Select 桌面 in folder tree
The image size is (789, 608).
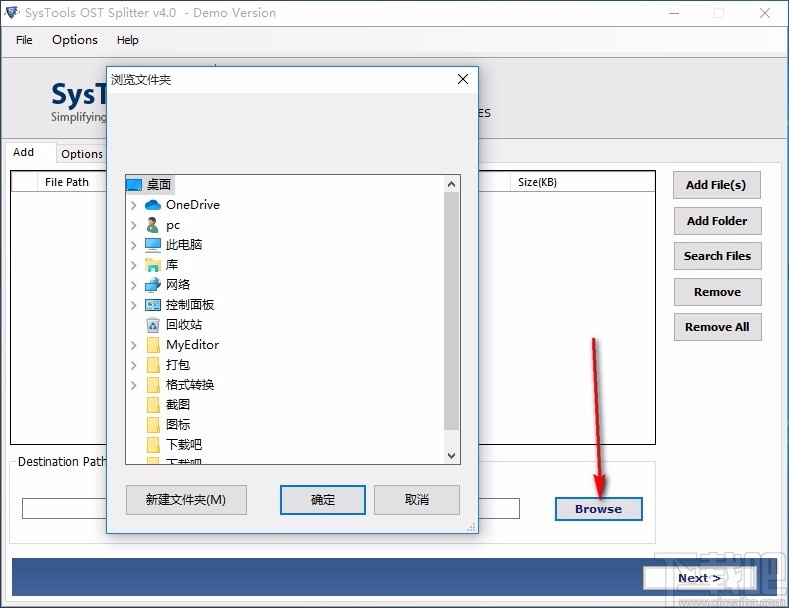pyautogui.click(x=159, y=185)
